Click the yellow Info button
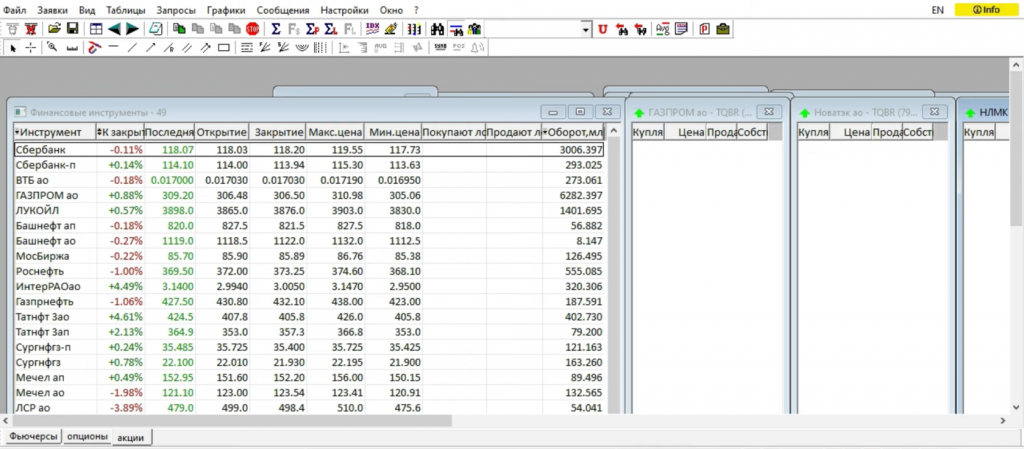Screen dimensions: 1024x449 [x=986, y=10]
